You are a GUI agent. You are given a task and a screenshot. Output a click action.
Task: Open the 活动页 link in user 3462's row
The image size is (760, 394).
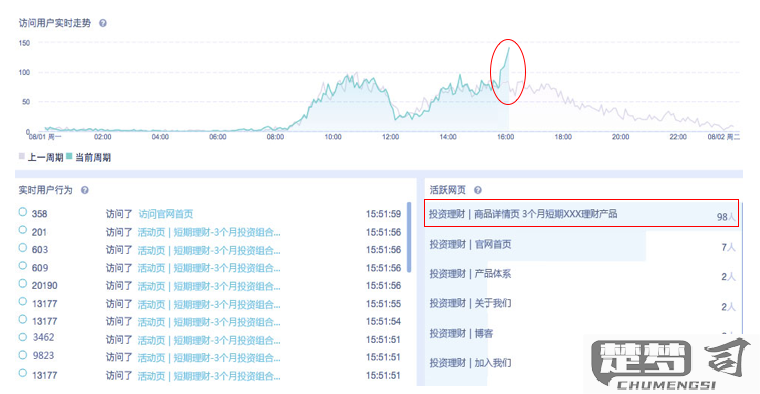pyautogui.click(x=209, y=340)
